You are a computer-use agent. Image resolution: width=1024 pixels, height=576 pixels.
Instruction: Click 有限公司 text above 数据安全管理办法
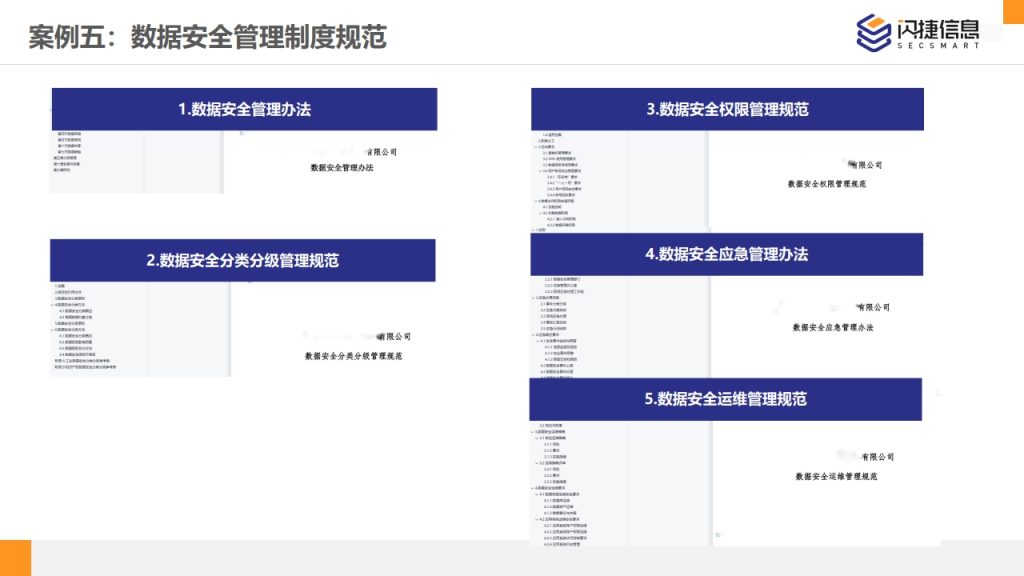[382, 152]
